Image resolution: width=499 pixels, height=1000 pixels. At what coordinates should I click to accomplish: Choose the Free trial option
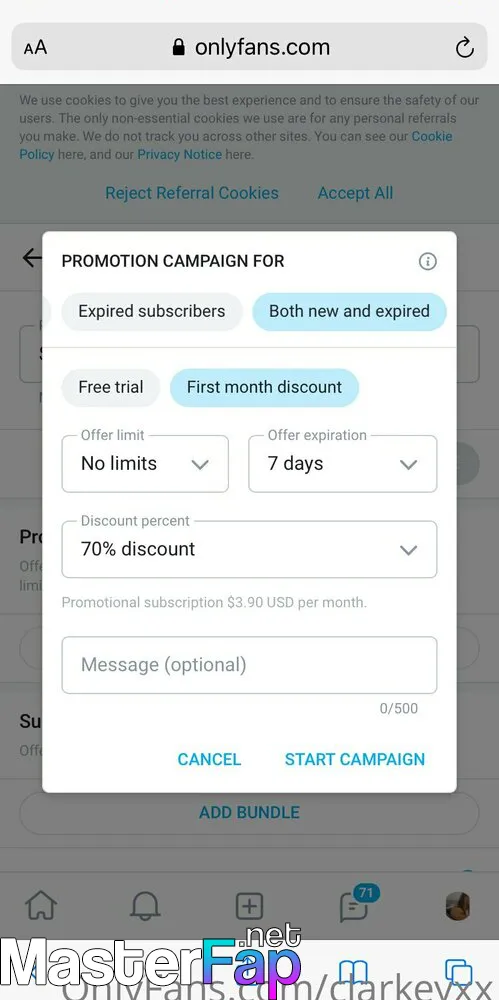(110, 387)
